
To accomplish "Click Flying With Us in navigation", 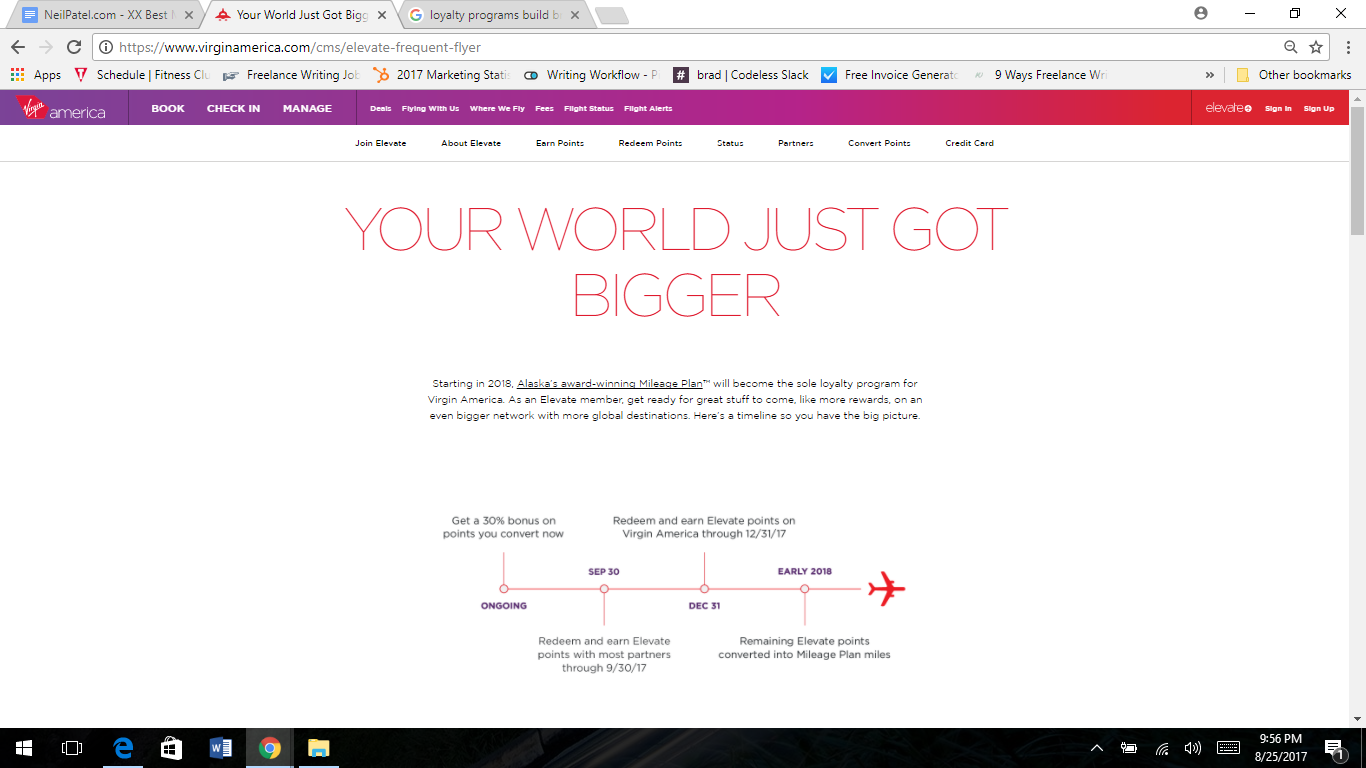I will (430, 108).
